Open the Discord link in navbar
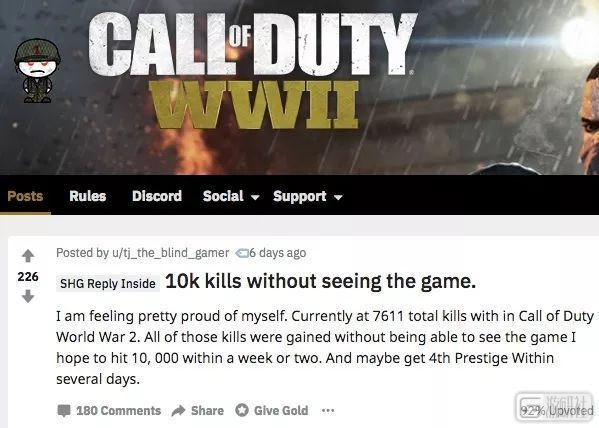The image size is (599, 428). [157, 196]
